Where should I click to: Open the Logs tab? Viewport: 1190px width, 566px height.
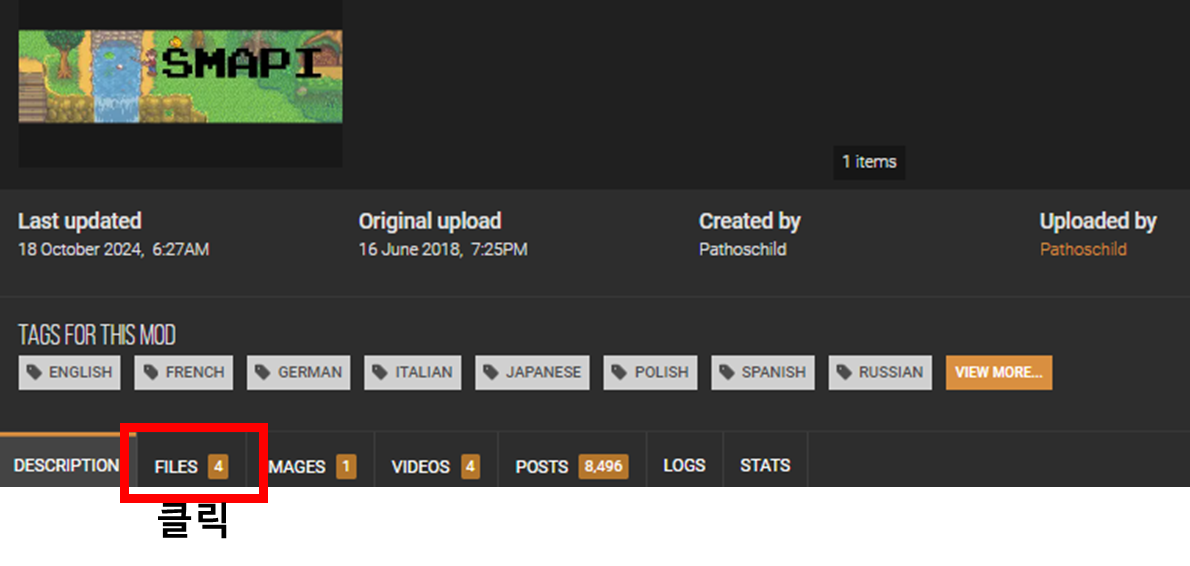coord(684,466)
